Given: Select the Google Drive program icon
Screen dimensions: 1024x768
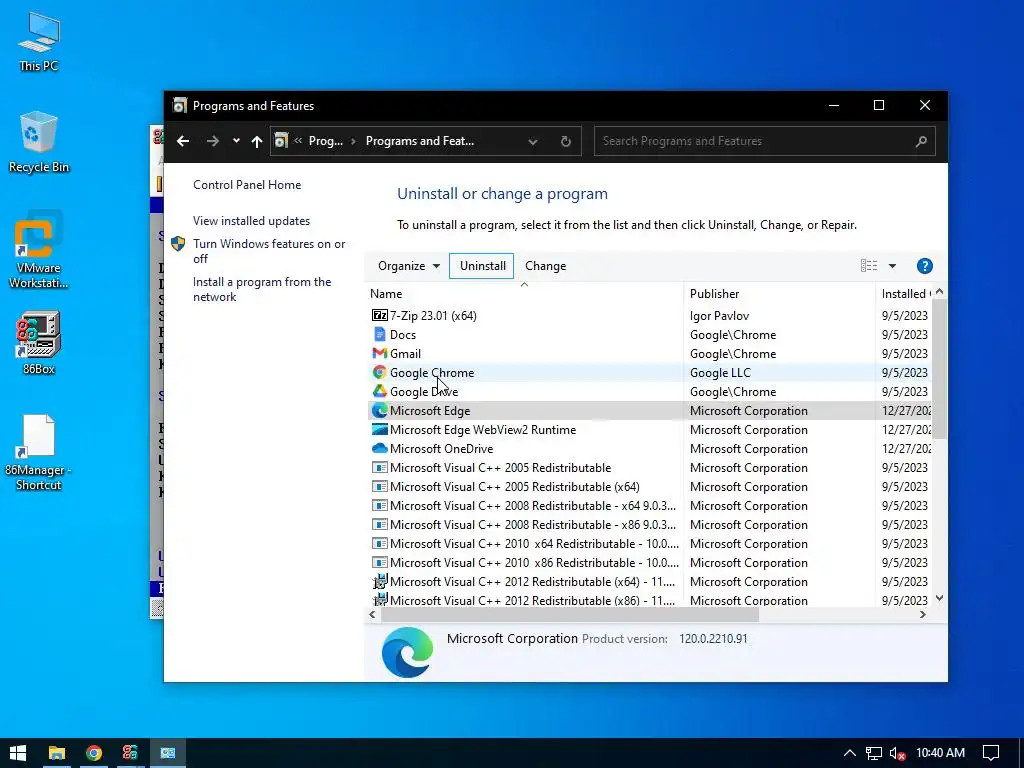Looking at the screenshot, I should [x=379, y=391].
